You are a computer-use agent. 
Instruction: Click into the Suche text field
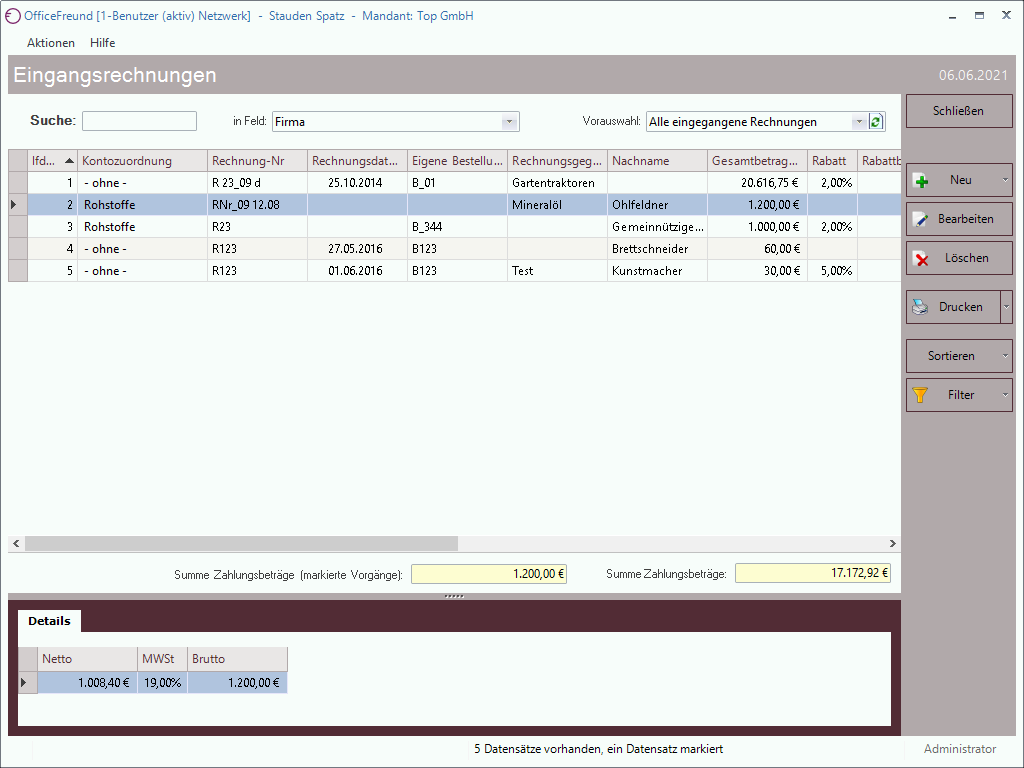coord(139,121)
